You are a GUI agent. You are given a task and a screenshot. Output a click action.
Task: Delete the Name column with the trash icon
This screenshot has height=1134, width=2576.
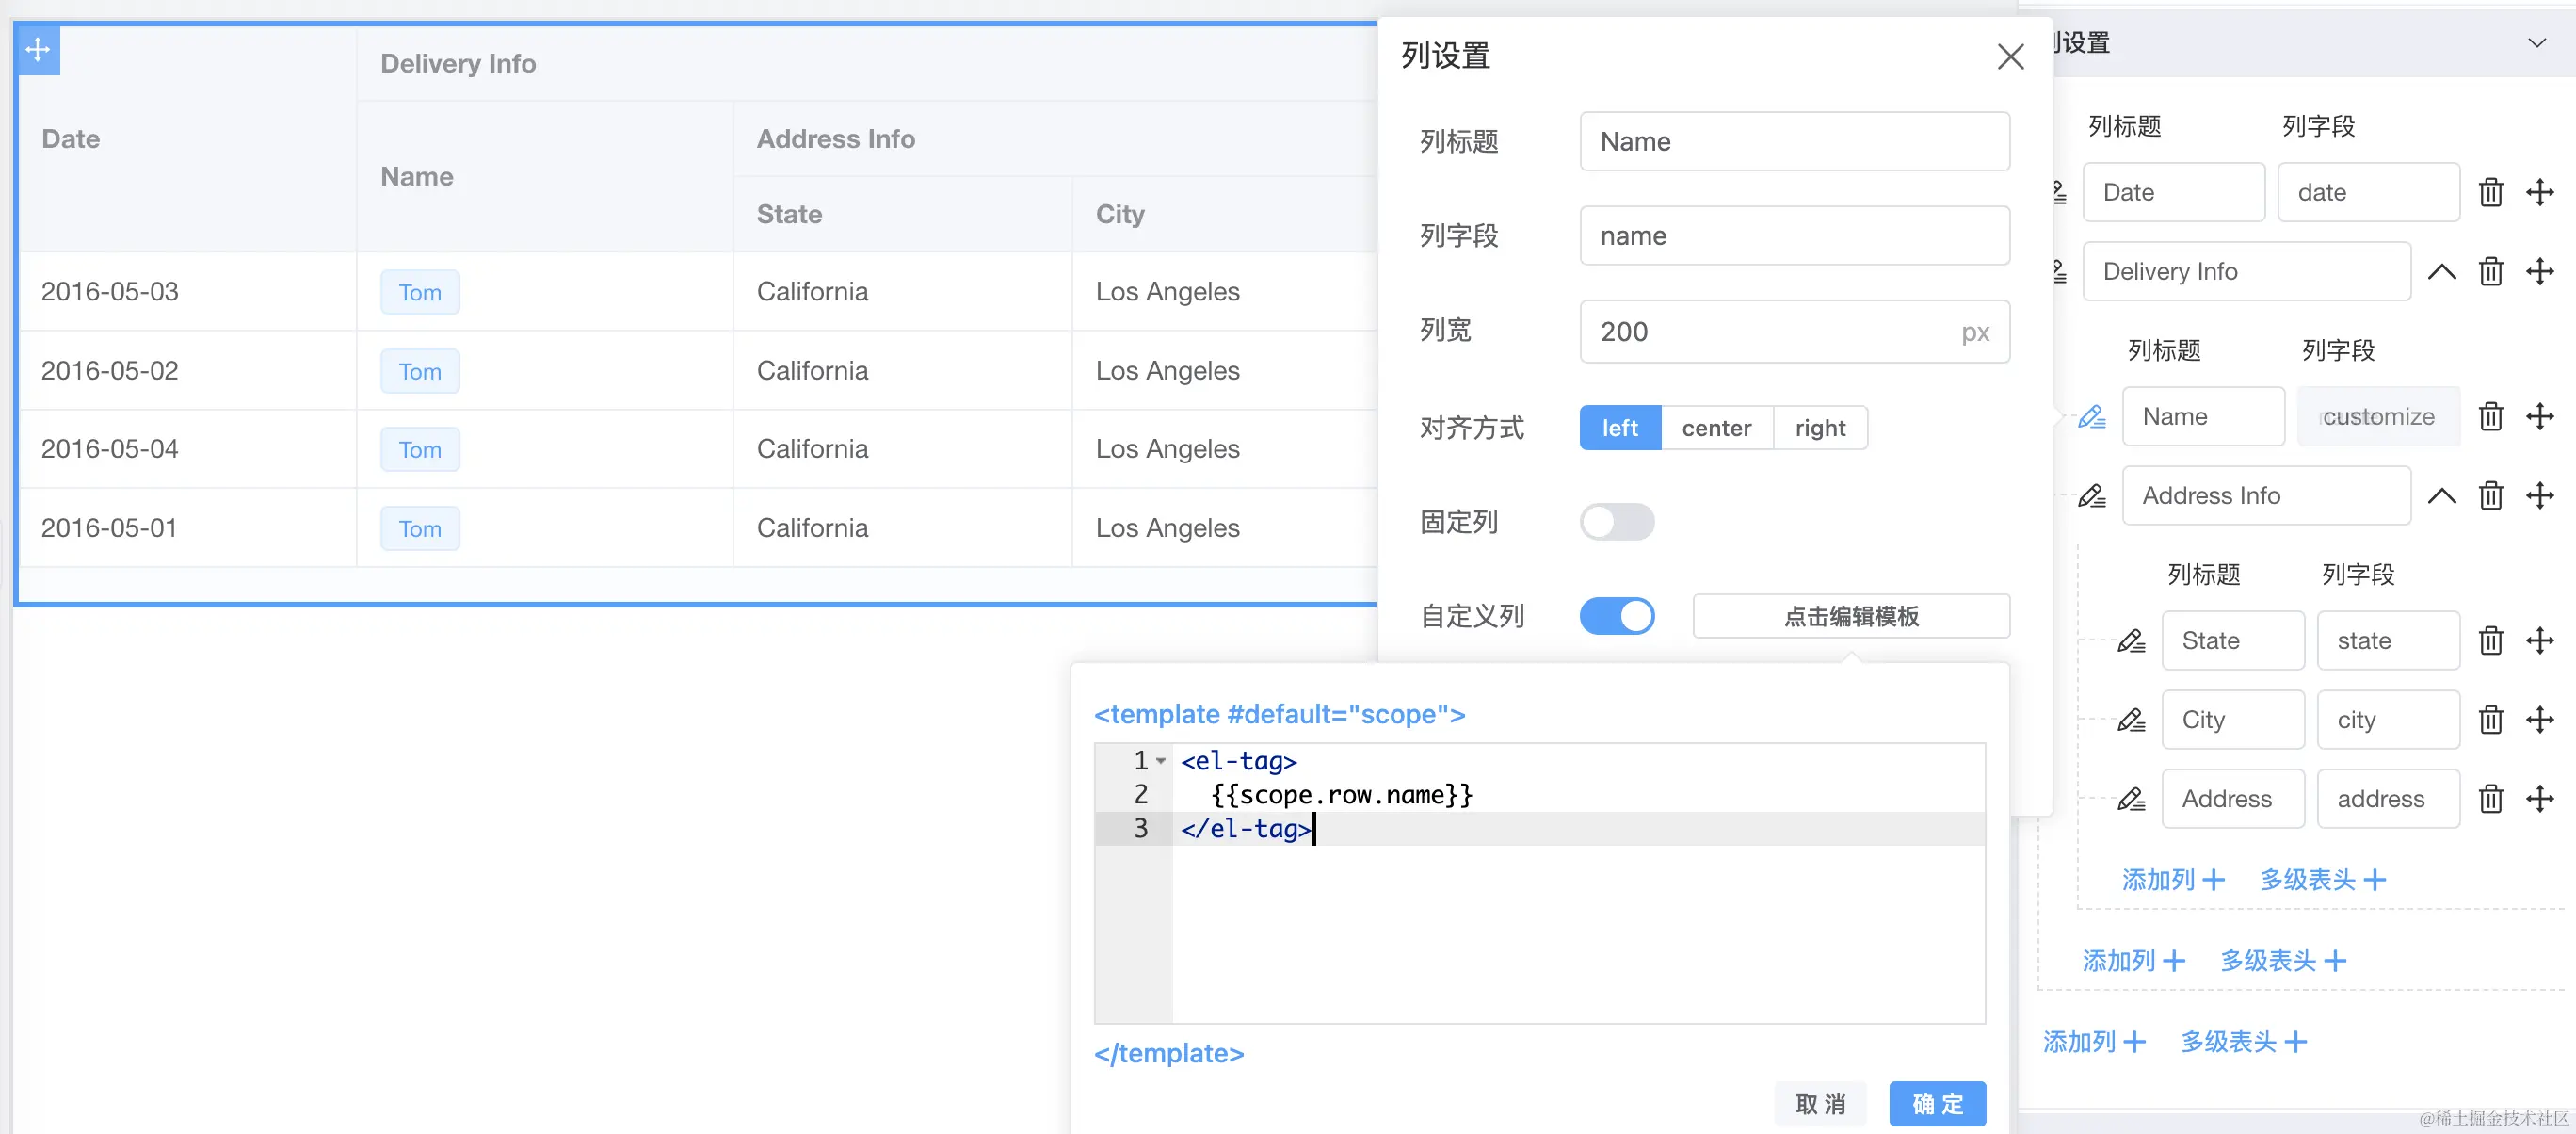[x=2491, y=417]
